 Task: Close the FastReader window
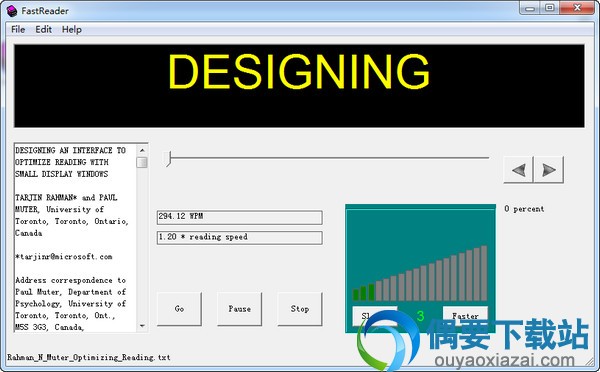(x=577, y=8)
